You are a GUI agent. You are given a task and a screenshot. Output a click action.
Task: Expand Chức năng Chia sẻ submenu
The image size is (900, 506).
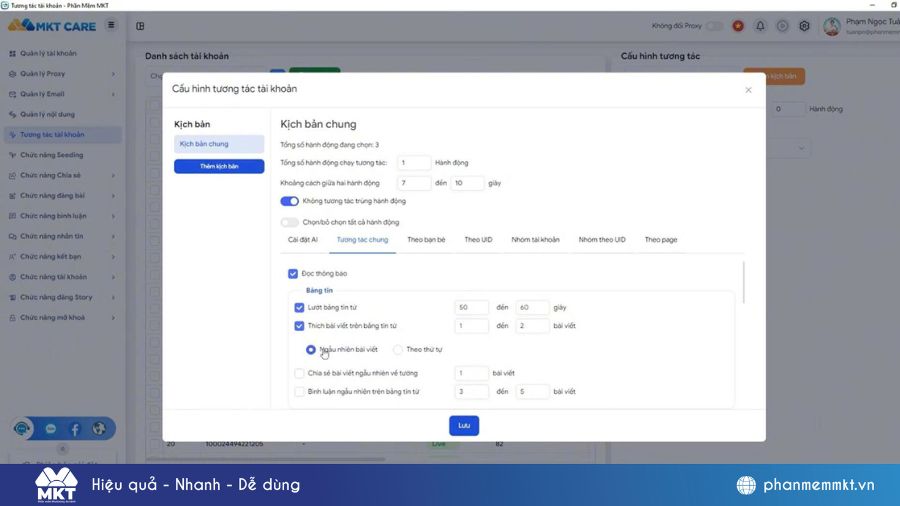click(62, 175)
